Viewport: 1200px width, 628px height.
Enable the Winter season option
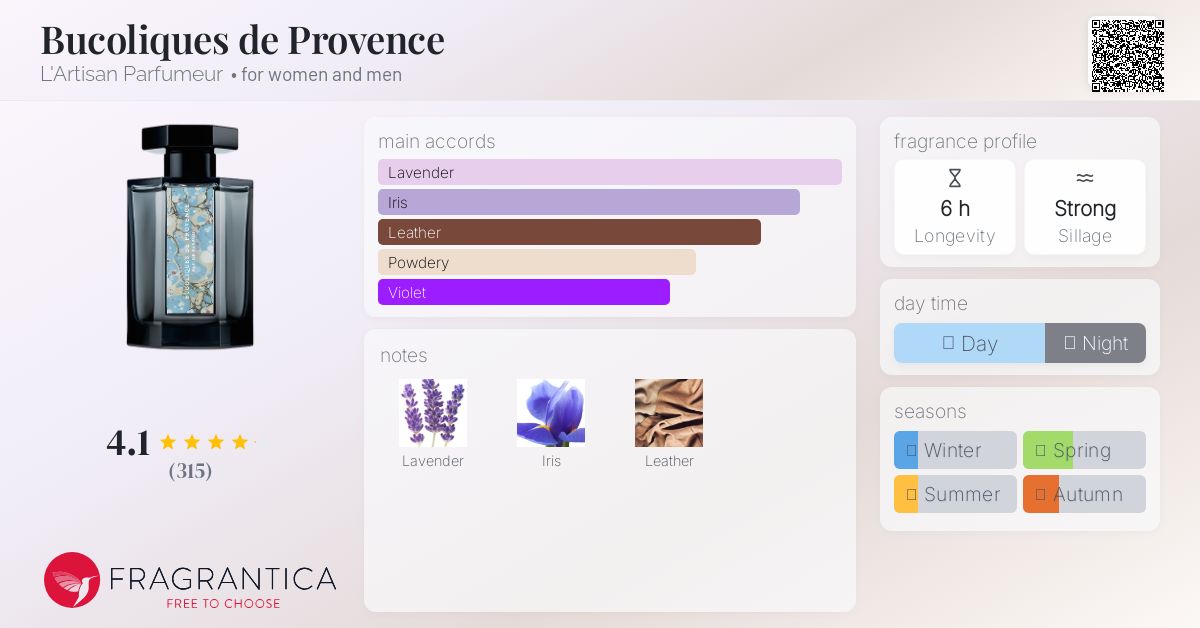click(x=955, y=450)
